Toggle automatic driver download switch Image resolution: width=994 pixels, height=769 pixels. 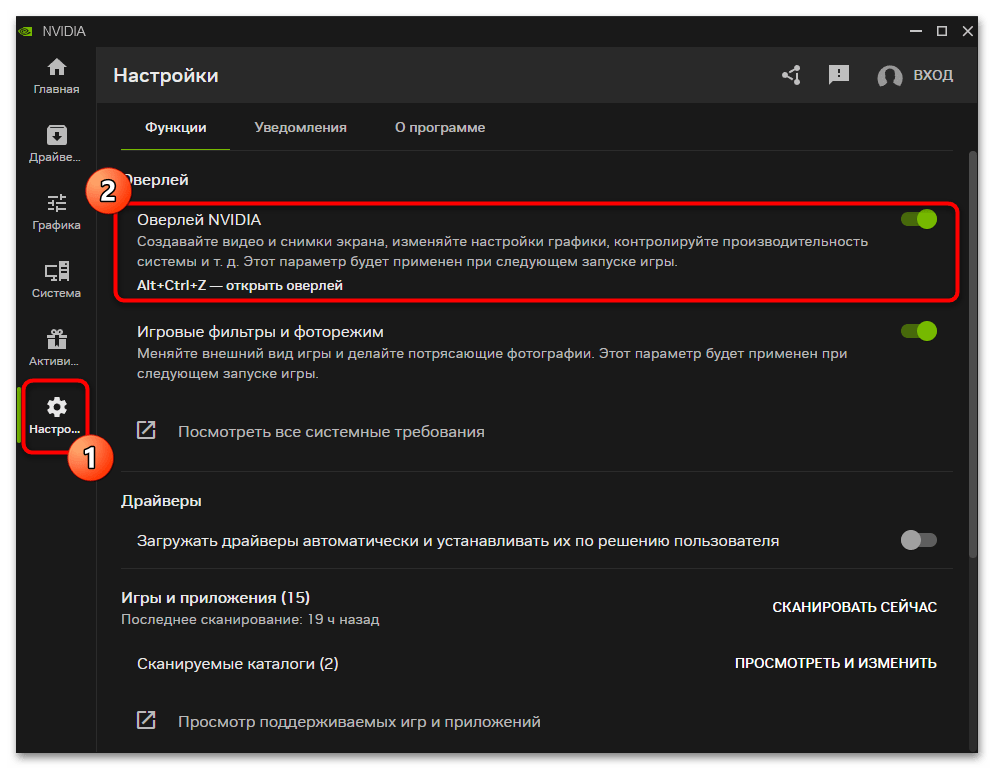(919, 540)
